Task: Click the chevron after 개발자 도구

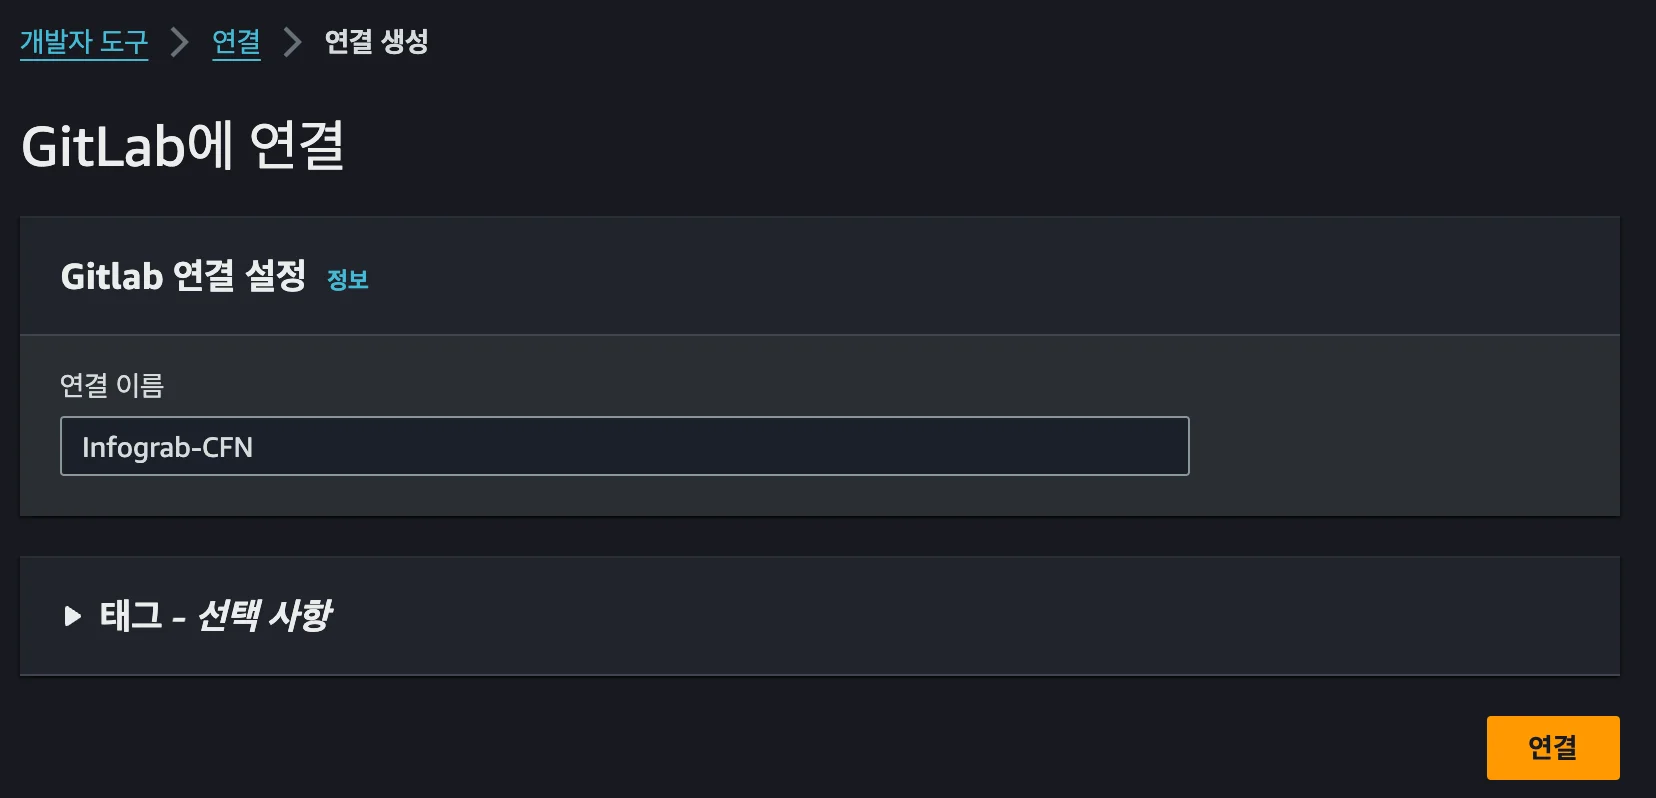Action: click(x=180, y=42)
